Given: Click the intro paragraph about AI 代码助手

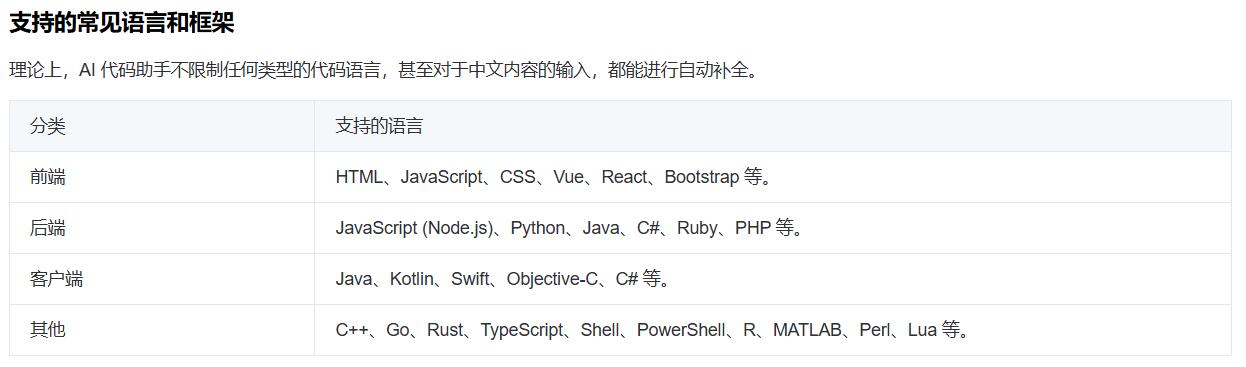Looking at the screenshot, I should coord(385,70).
